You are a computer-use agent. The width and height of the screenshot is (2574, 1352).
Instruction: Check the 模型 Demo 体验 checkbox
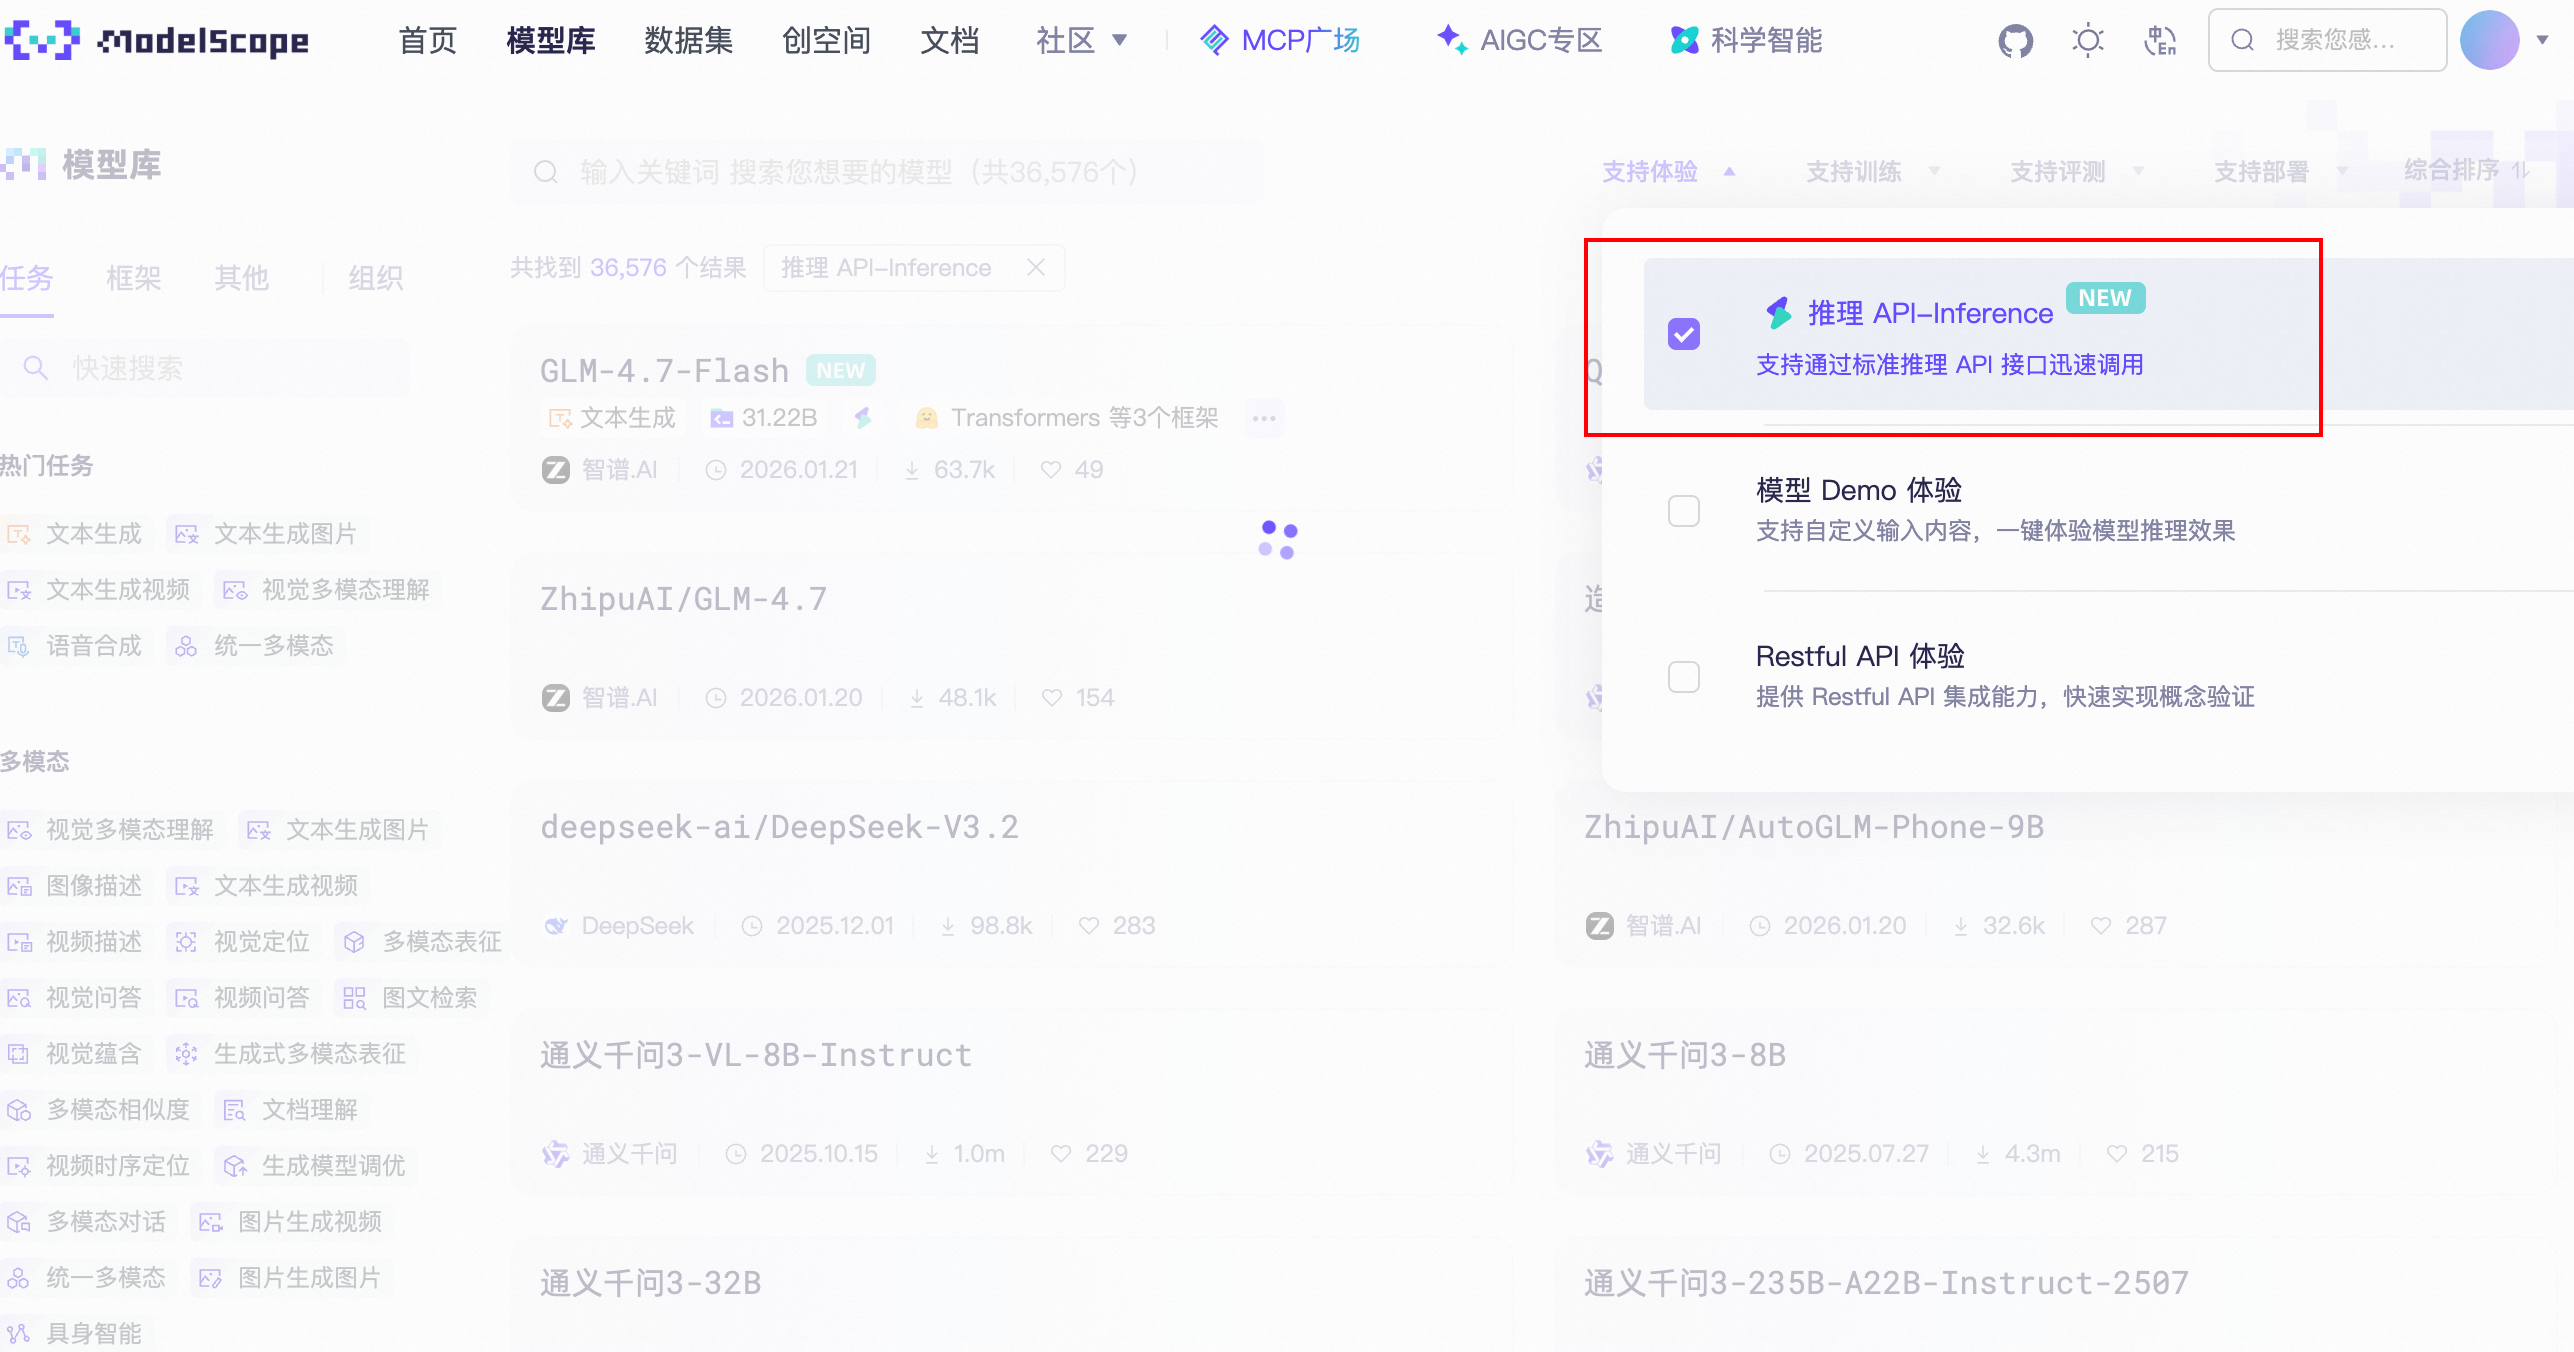[x=1684, y=511]
